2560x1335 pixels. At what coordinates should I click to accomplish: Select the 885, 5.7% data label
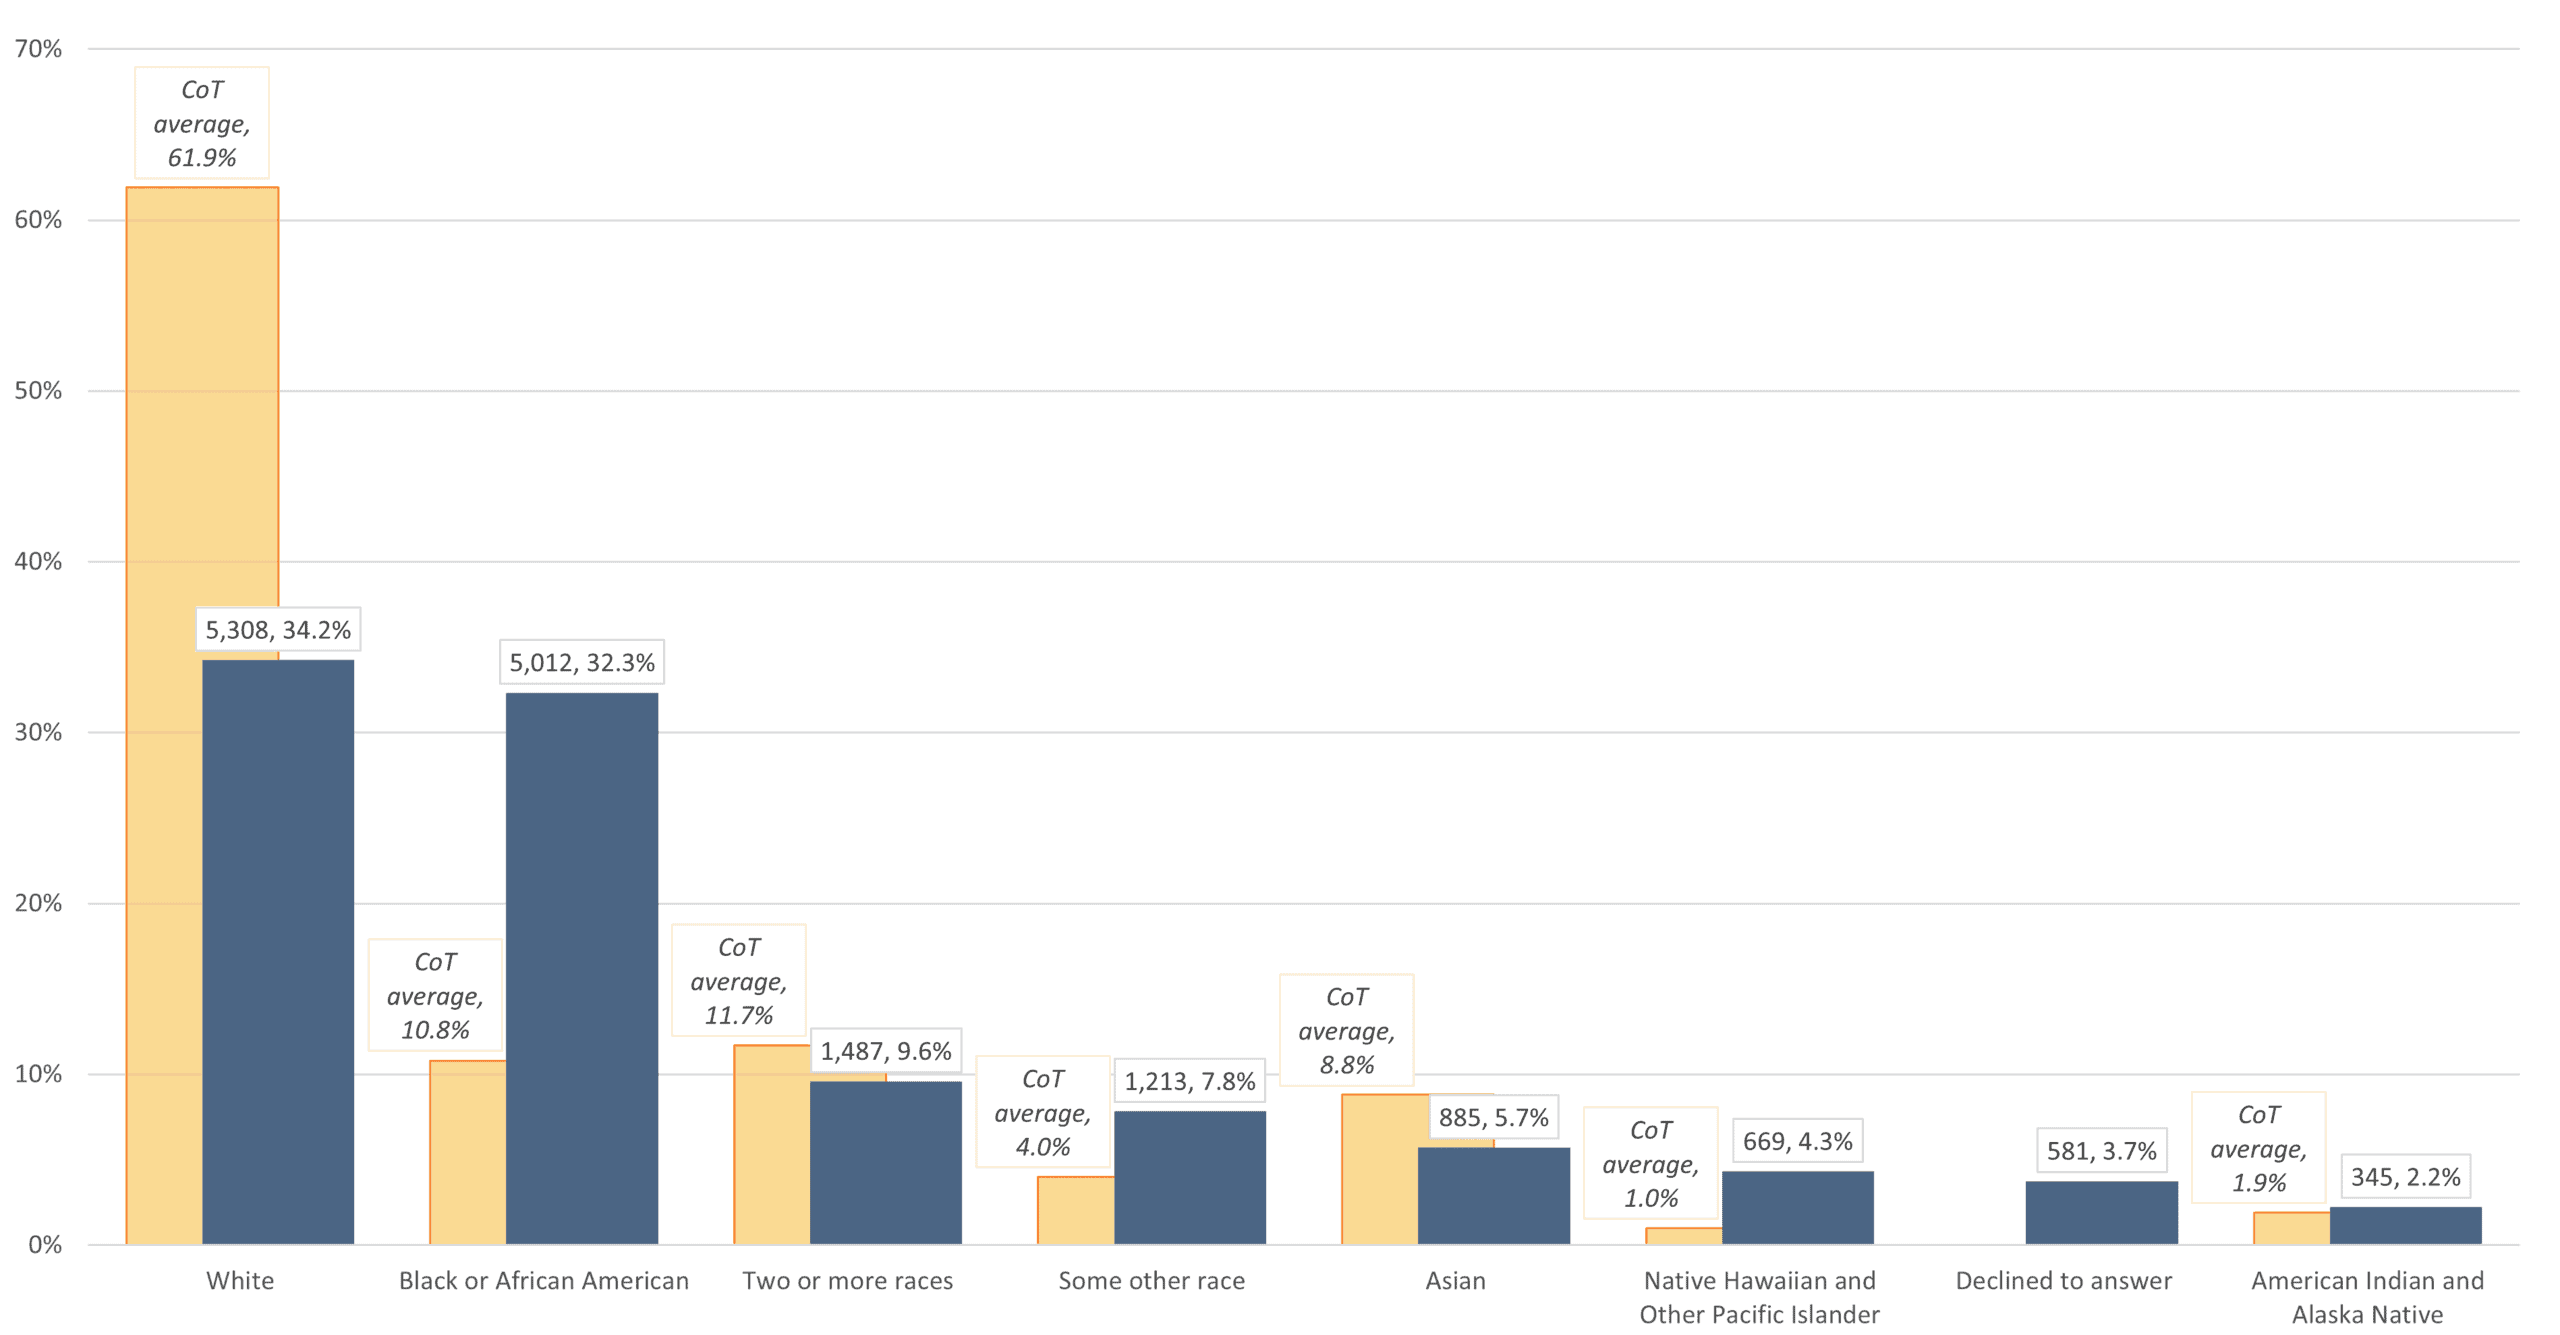pos(1494,1117)
